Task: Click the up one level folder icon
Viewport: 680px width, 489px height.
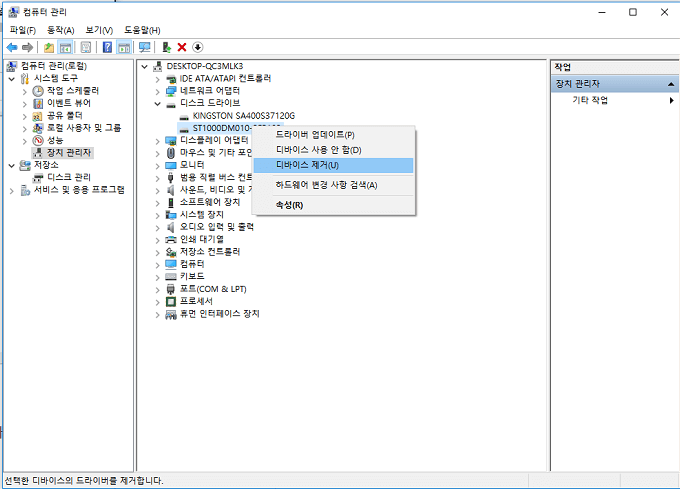Action: click(x=49, y=47)
